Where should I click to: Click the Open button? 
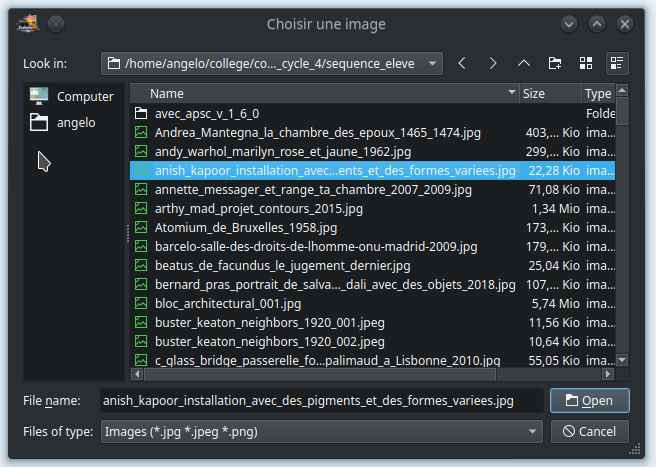589,400
